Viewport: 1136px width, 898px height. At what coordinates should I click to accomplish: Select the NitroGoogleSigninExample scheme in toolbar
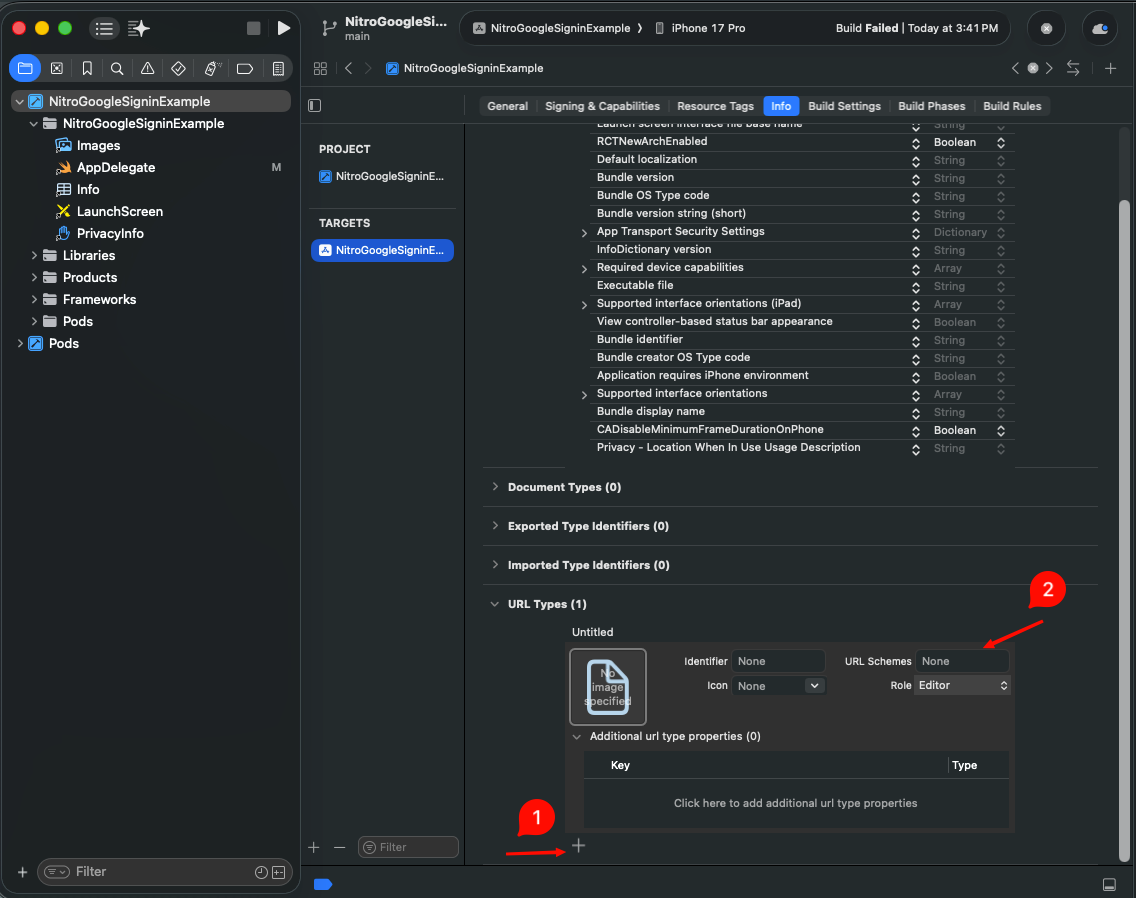tap(552, 28)
